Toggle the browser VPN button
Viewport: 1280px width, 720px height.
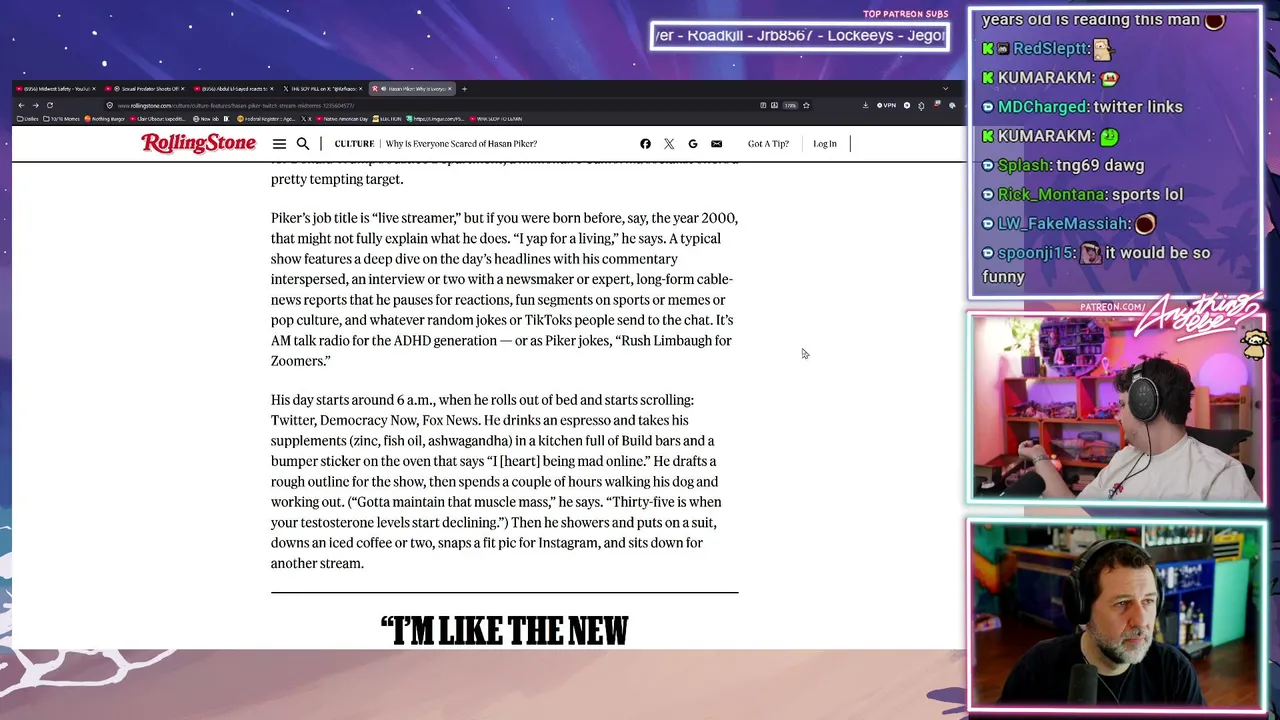(887, 105)
